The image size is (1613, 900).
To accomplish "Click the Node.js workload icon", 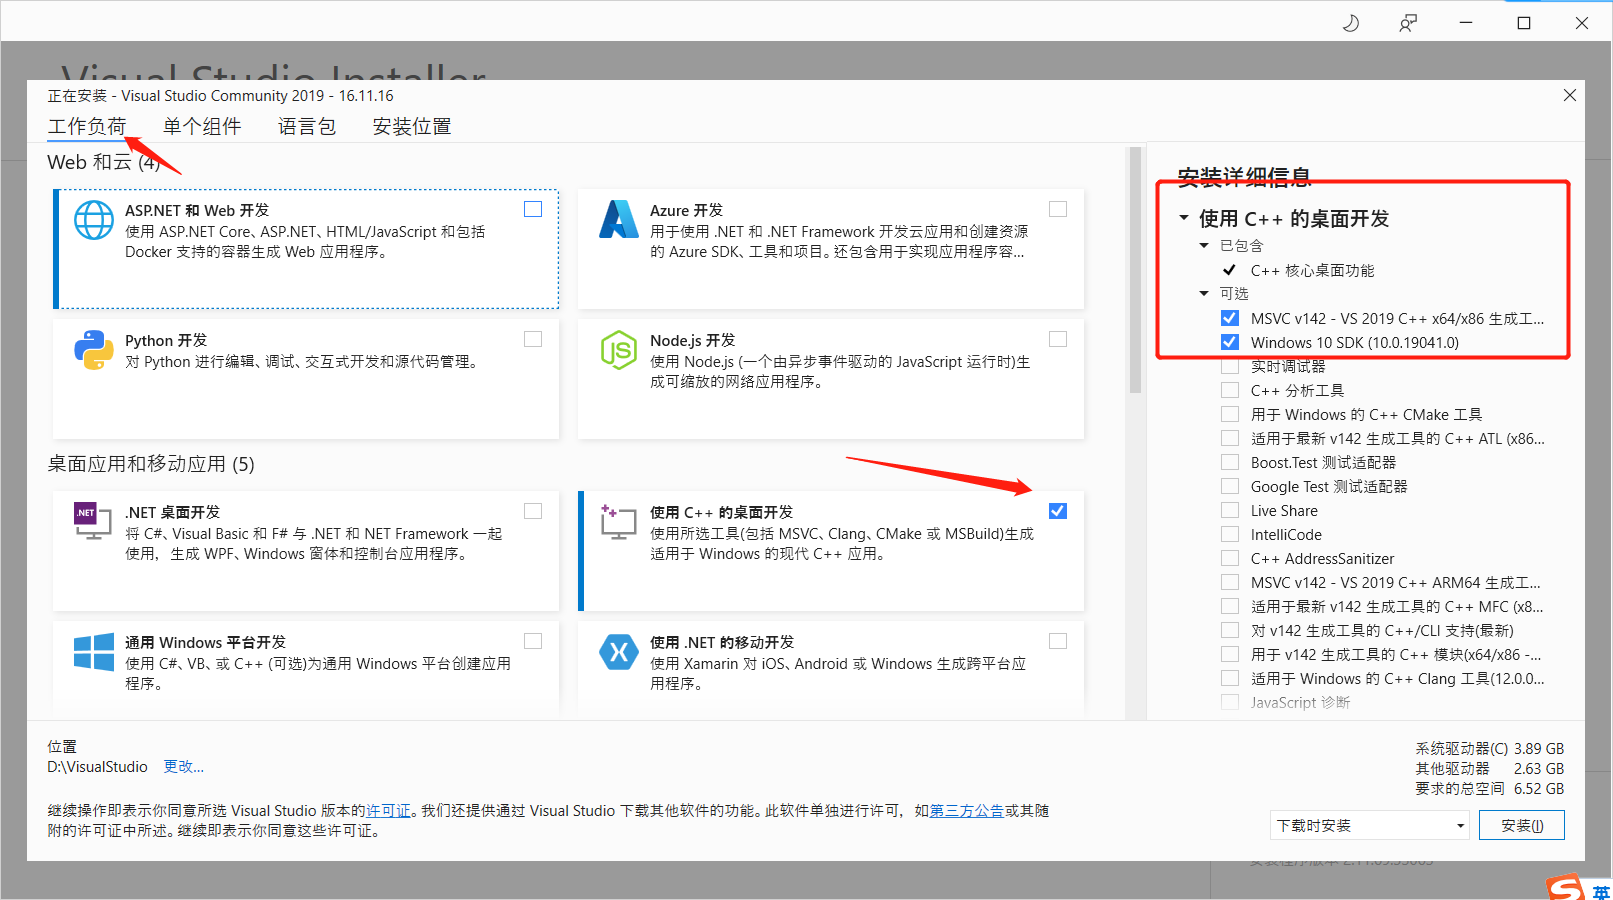I will tap(619, 350).
